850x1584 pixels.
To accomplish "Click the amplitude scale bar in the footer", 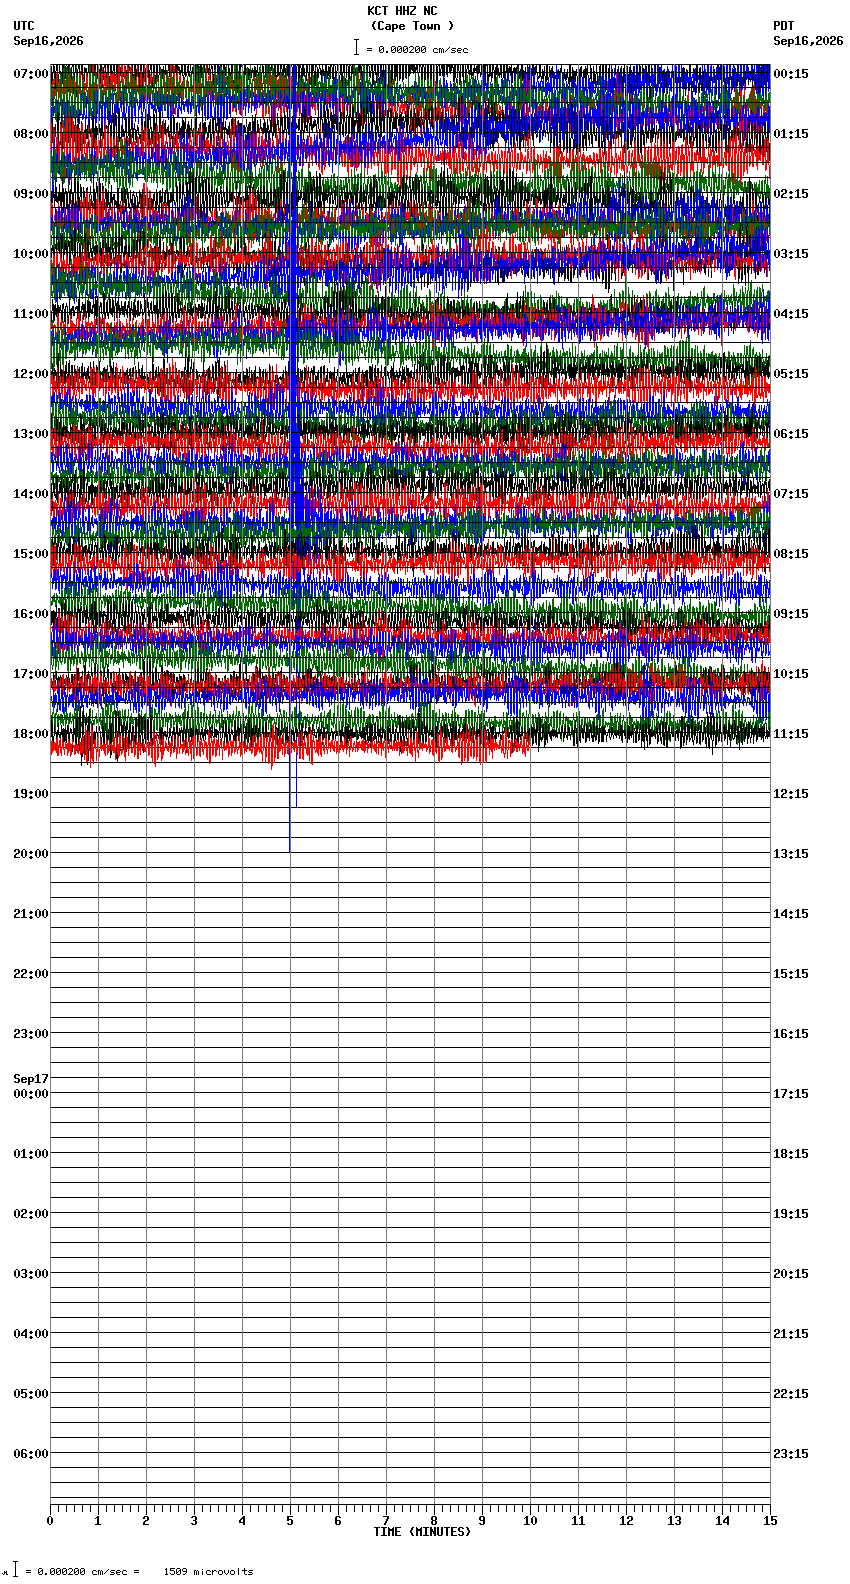I will tap(15, 1569).
